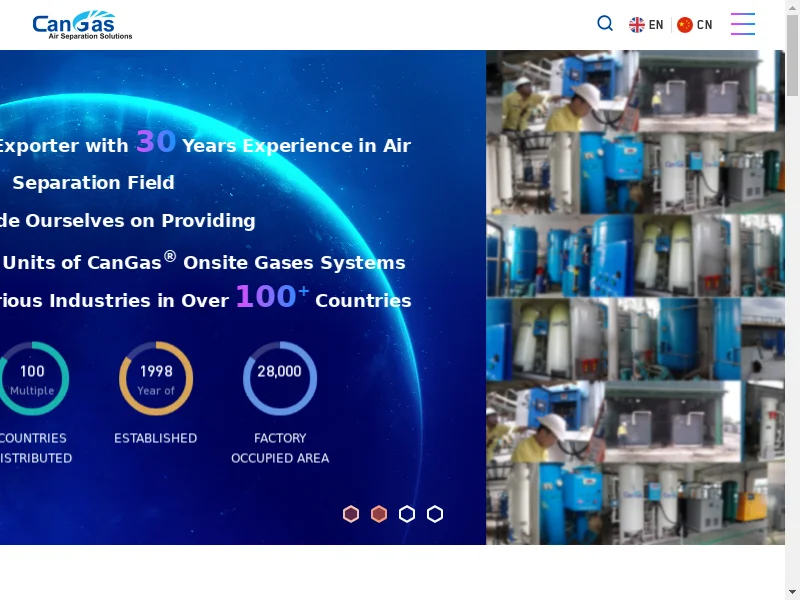Screen dimensions: 800x600
Task: Click the scrollbar down arrow
Action: tap(792, 594)
